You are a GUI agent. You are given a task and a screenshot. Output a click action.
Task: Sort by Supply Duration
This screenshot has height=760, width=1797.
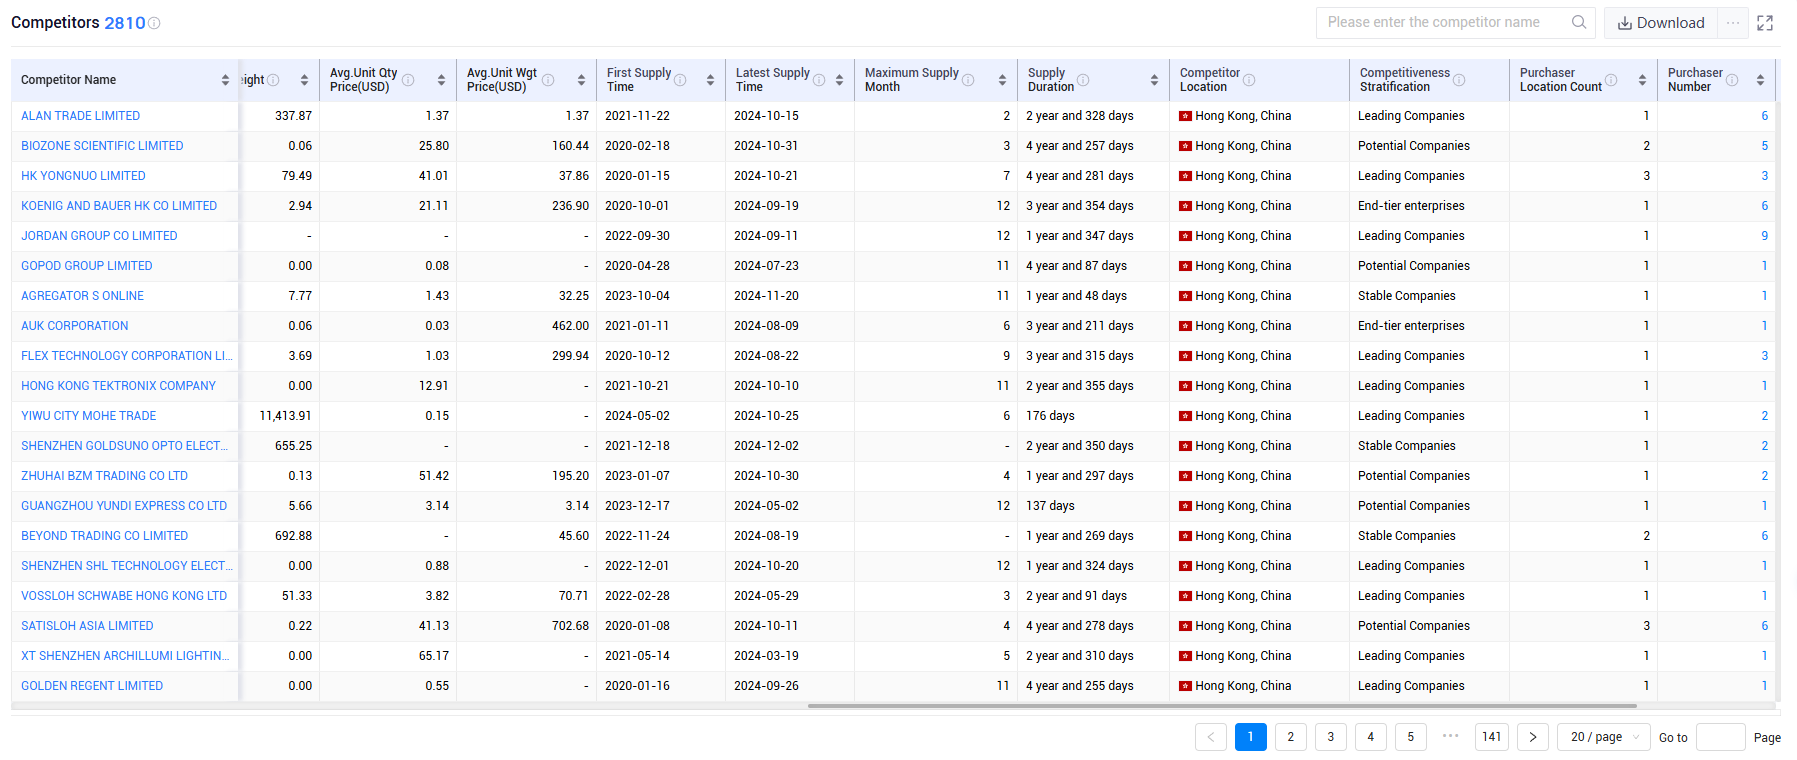[x=1154, y=80]
